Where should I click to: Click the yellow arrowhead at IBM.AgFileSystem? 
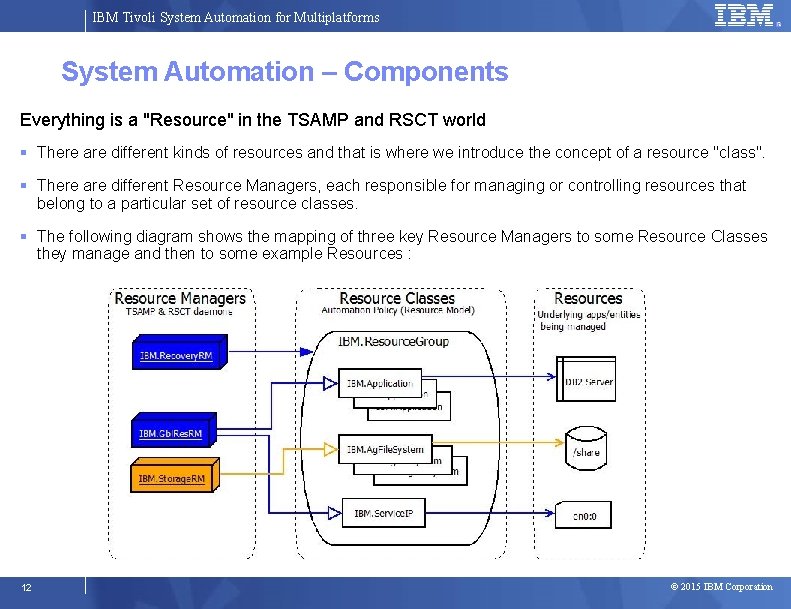330,449
